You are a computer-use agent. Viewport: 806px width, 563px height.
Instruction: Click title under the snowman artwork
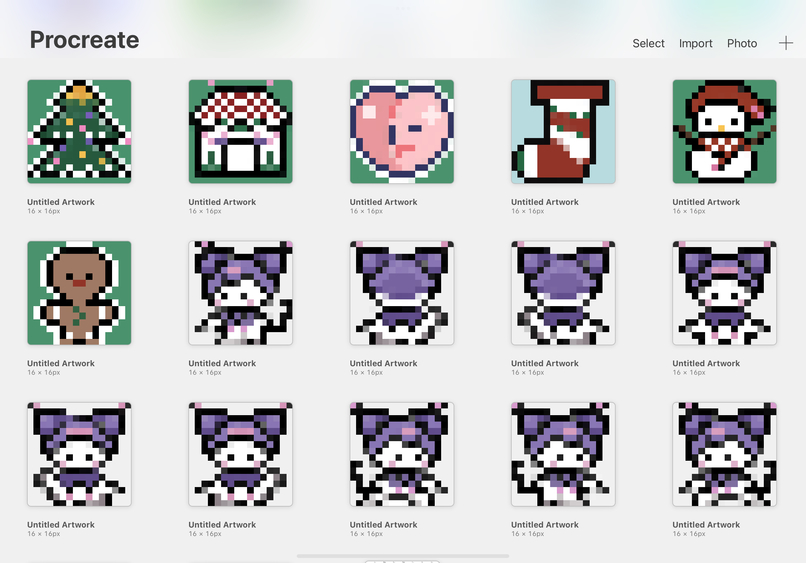[x=706, y=202]
